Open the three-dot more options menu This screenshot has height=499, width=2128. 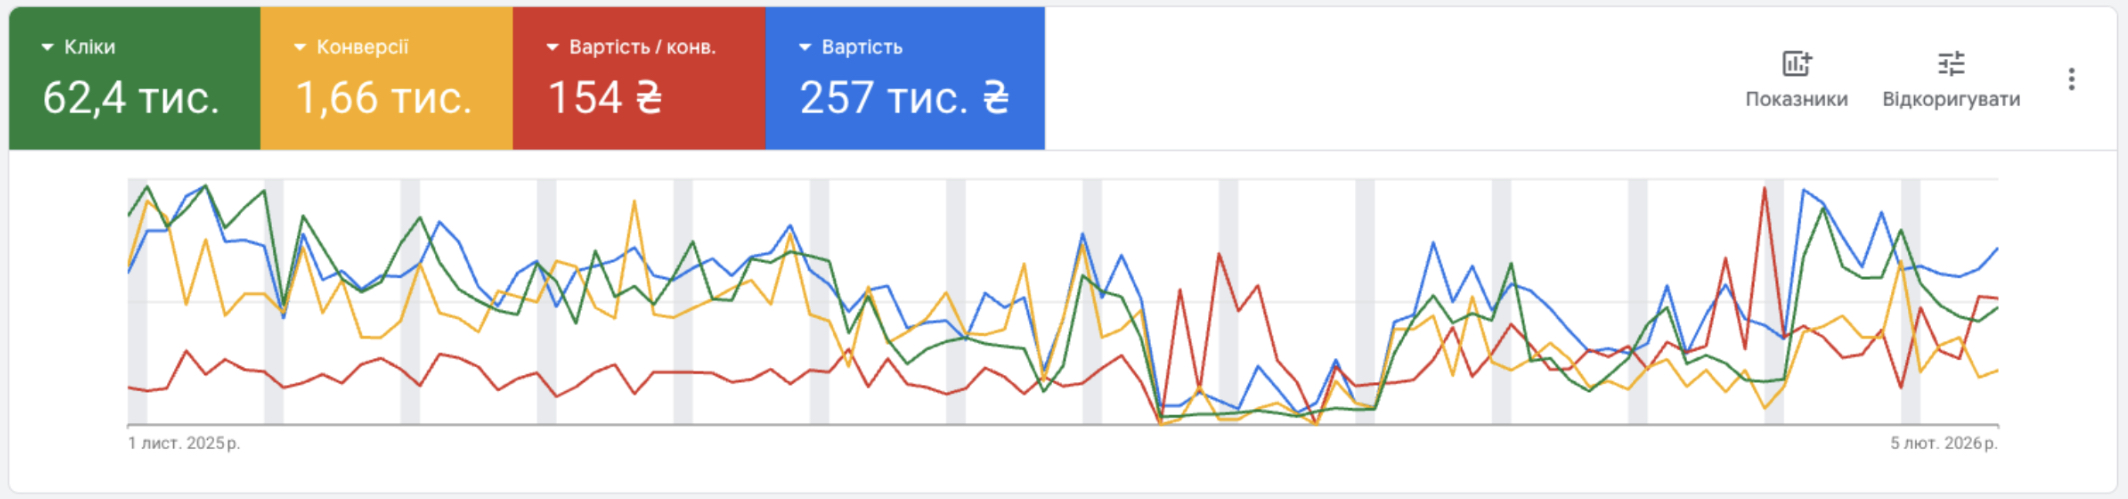(x=2071, y=79)
